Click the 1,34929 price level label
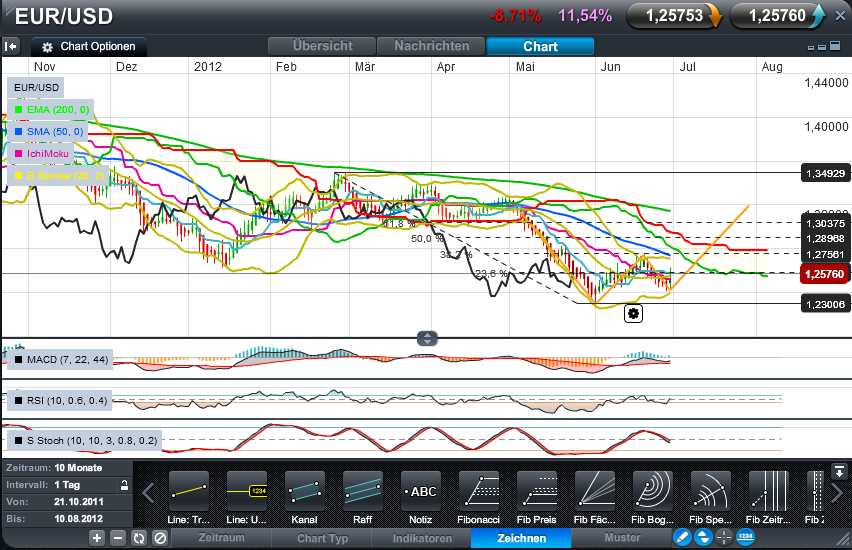The image size is (852, 550). [x=825, y=173]
